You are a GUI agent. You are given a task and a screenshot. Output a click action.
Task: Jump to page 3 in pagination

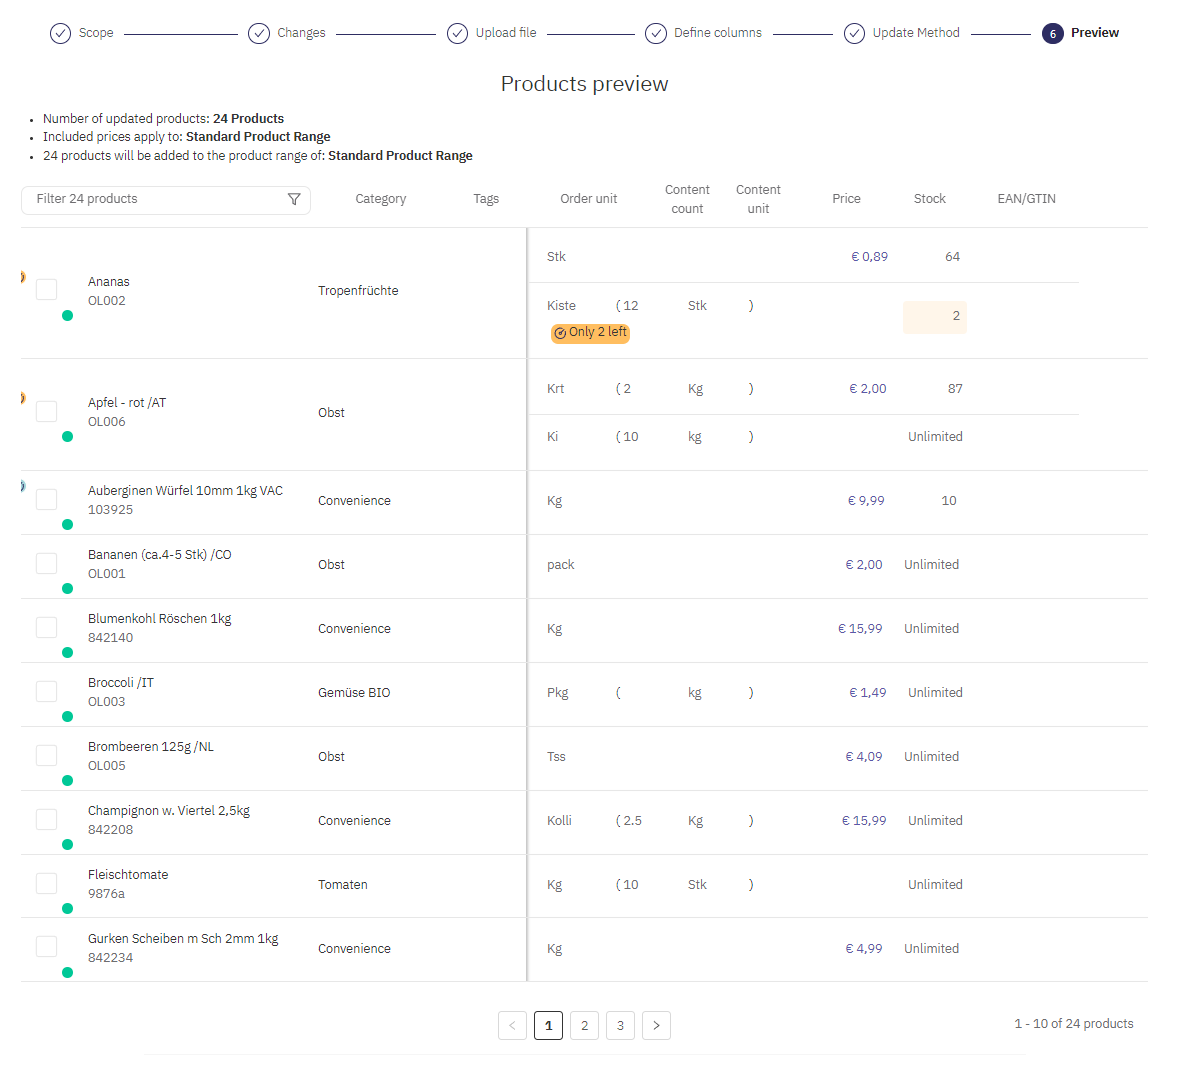(x=620, y=1025)
